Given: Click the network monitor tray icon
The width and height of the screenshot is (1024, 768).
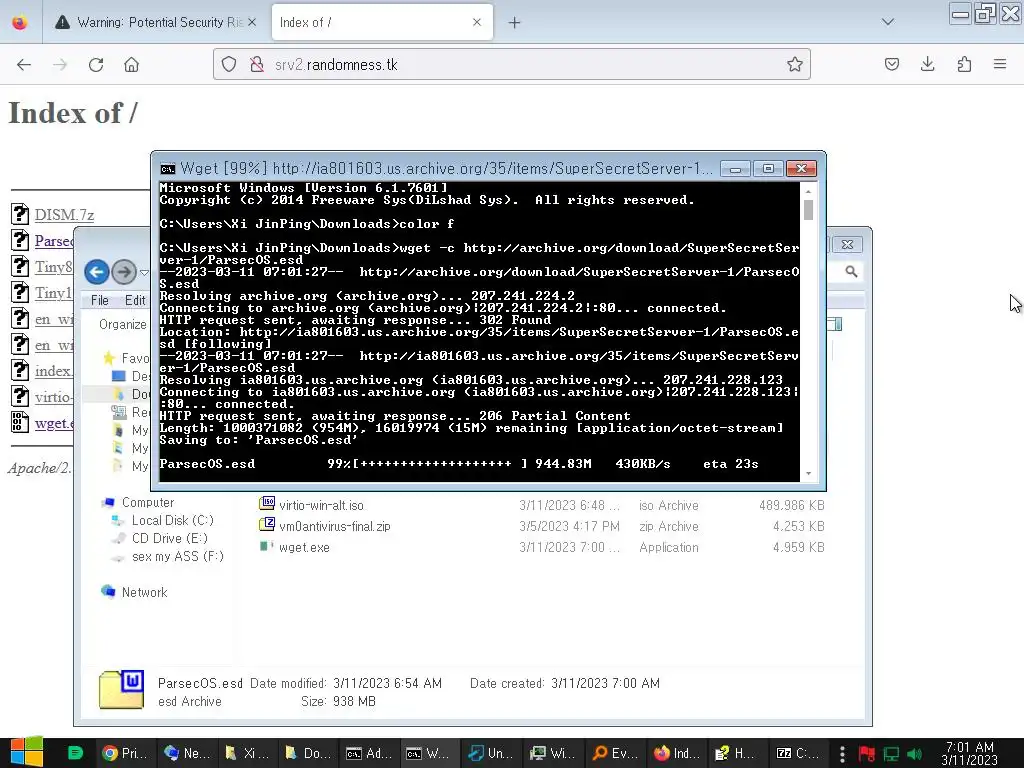Looking at the screenshot, I should pyautogui.click(x=891, y=754).
